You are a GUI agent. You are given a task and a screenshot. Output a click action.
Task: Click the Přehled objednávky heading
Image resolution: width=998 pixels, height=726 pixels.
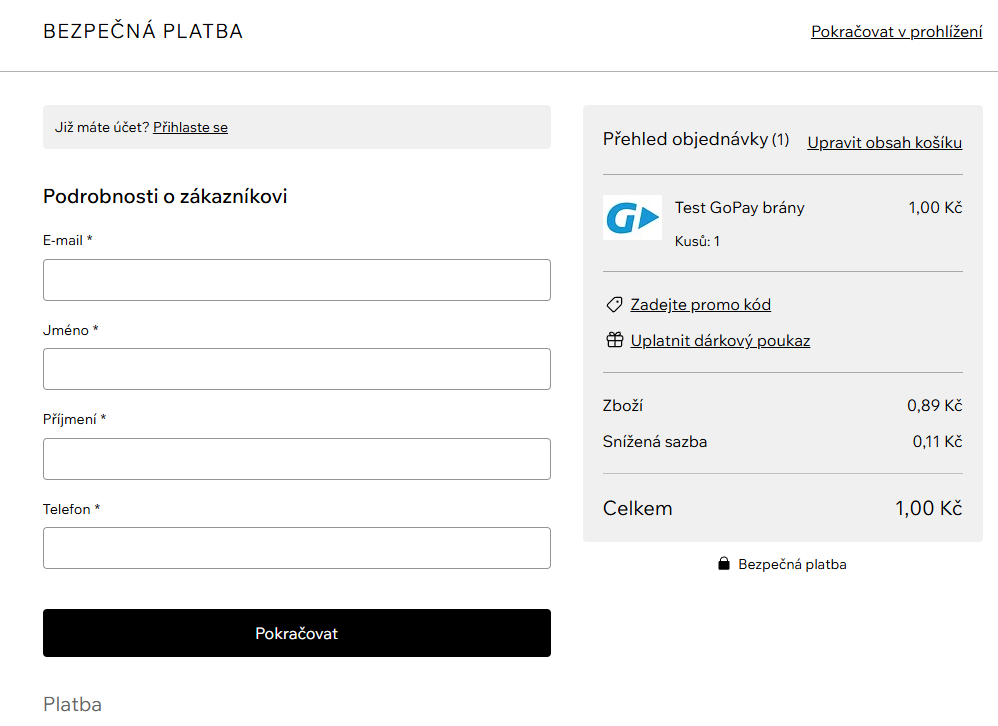coord(696,139)
